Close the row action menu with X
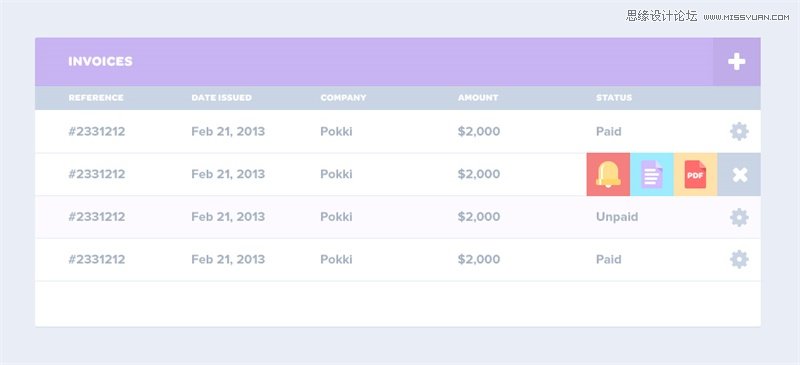Screen dimensions: 800x365 click(x=739, y=175)
